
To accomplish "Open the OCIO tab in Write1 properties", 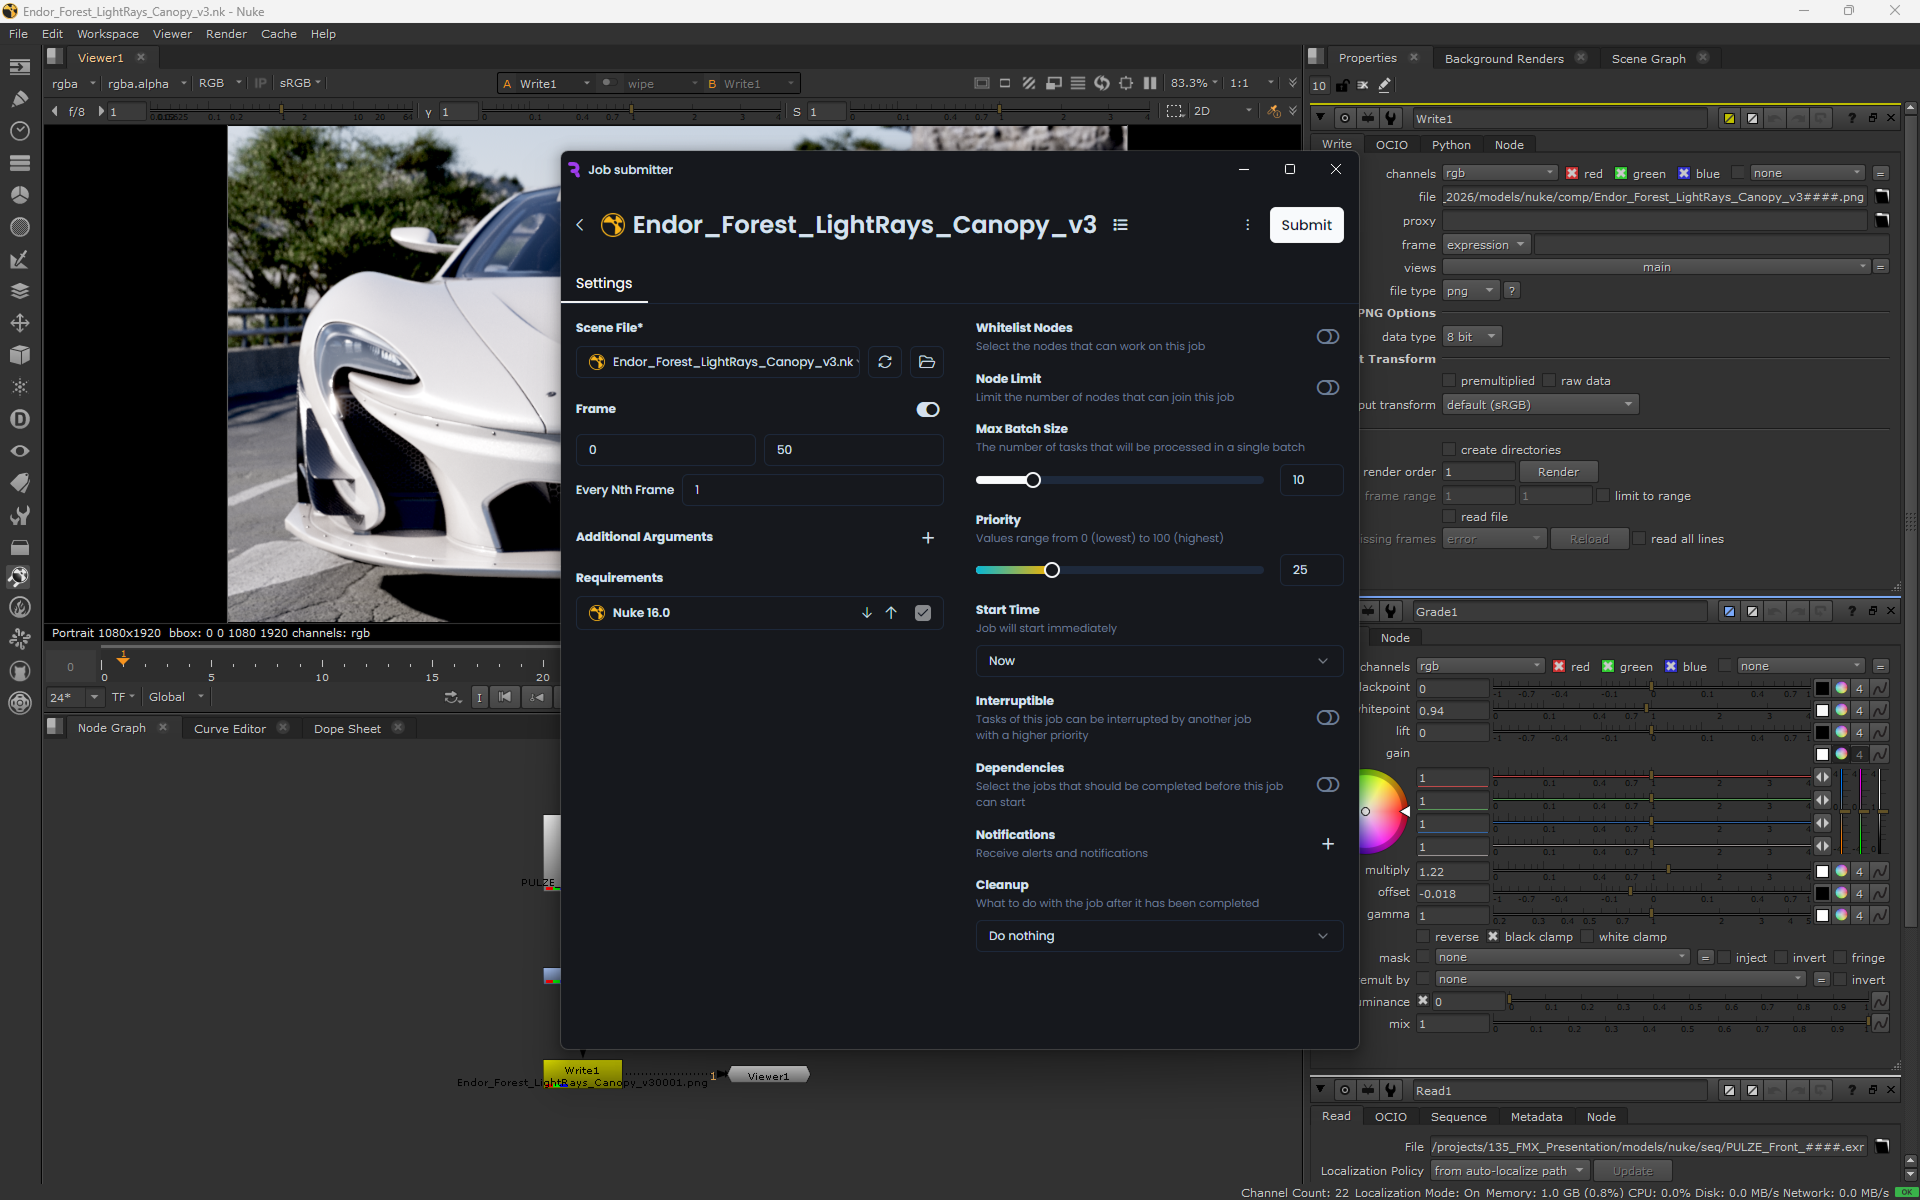I will [1391, 145].
